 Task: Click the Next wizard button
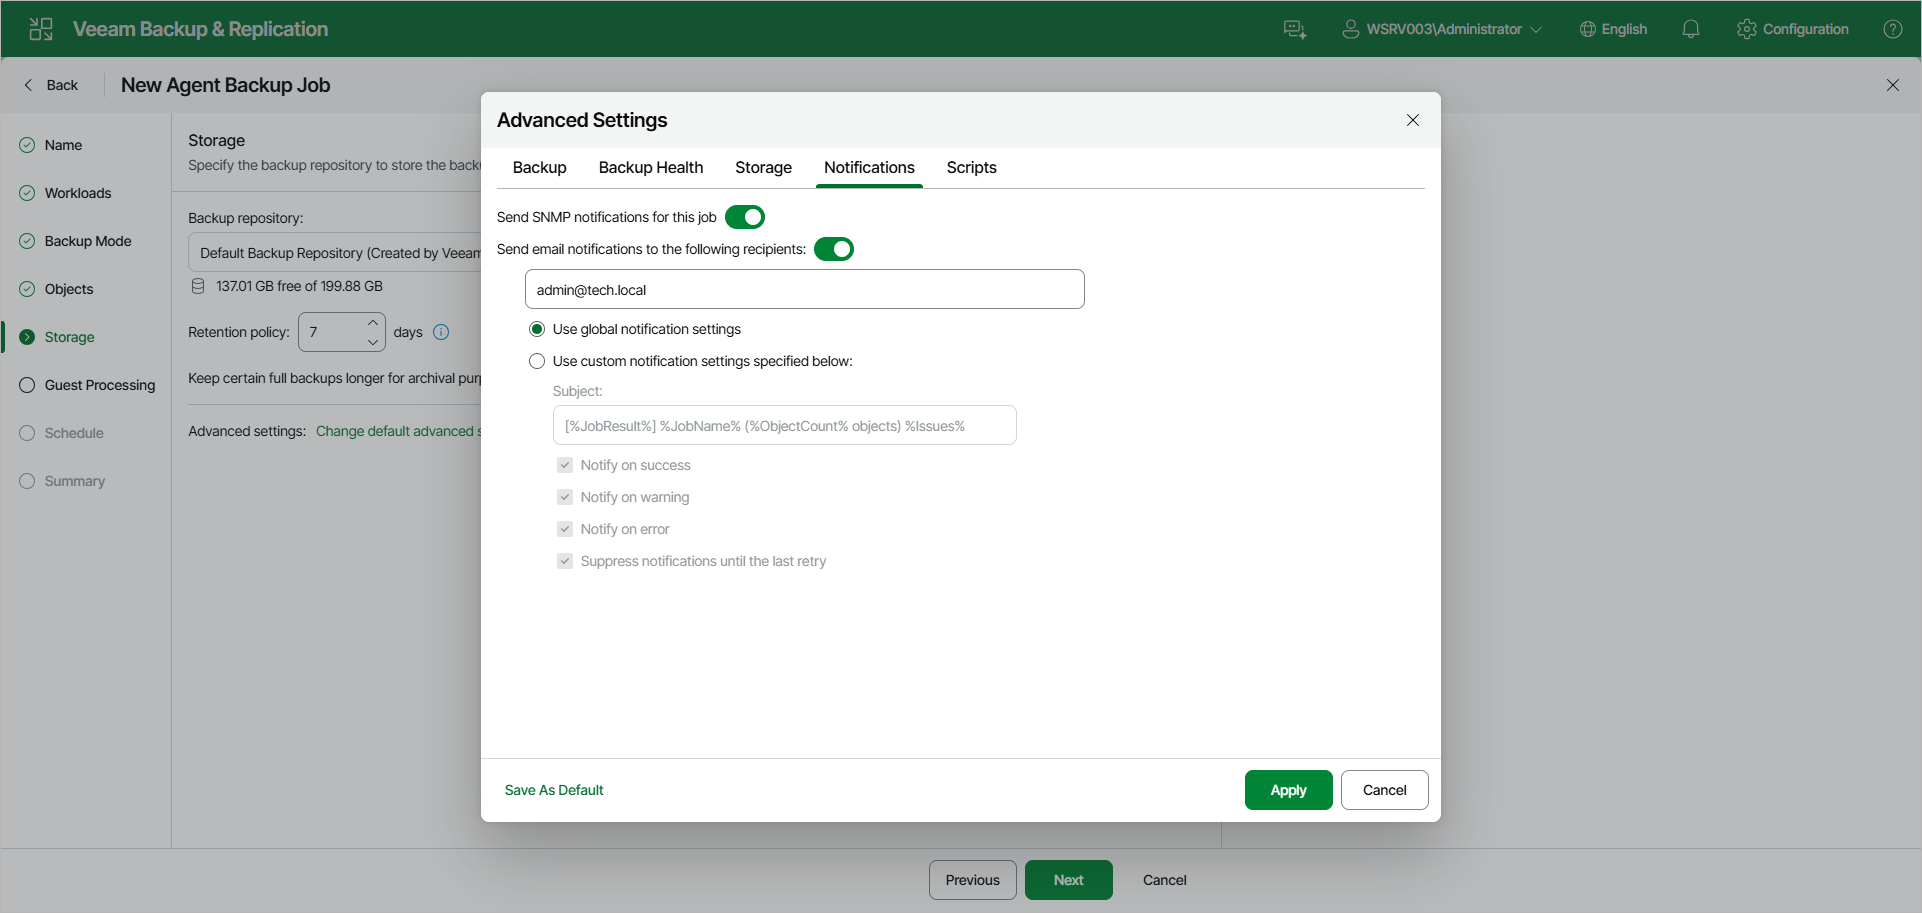click(1068, 880)
